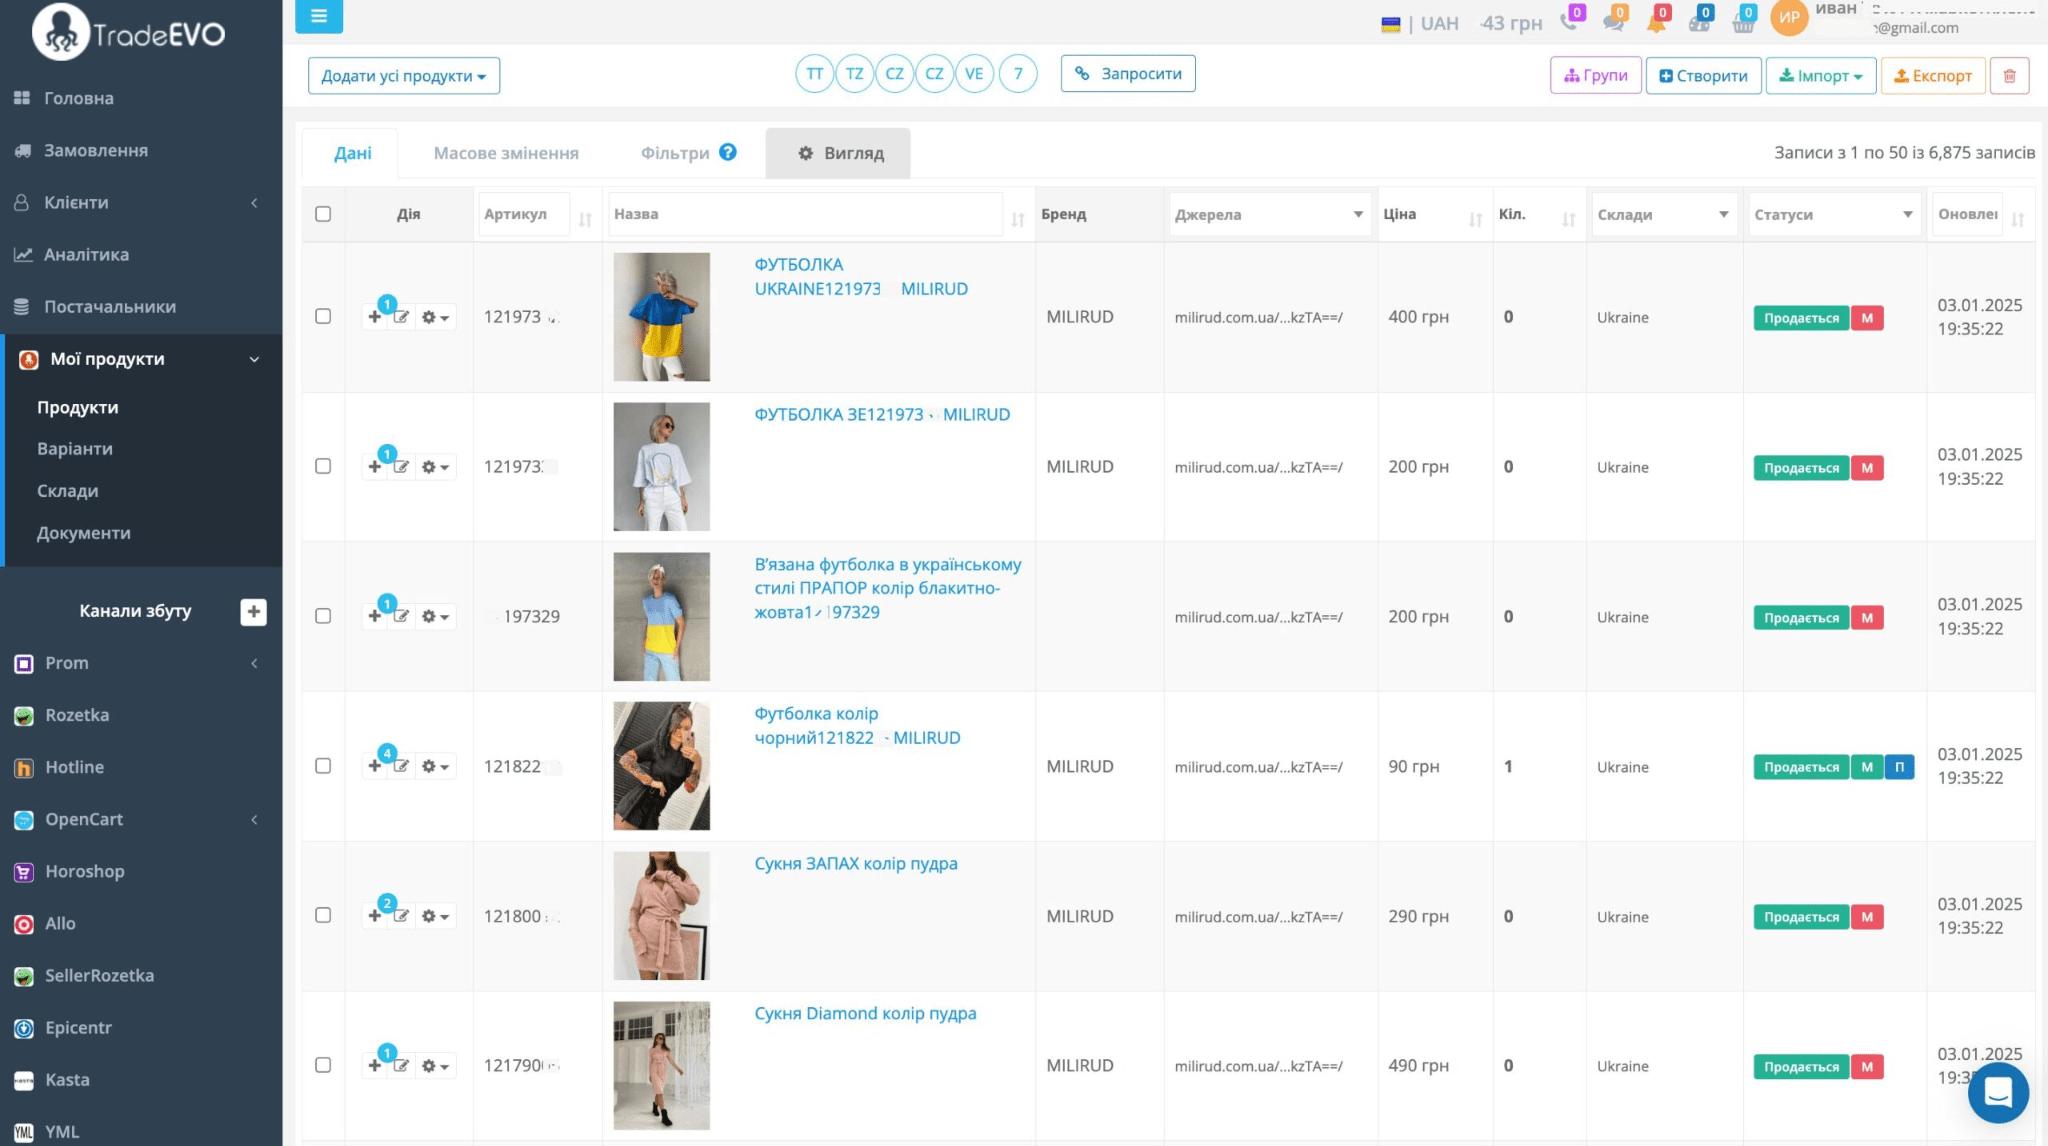The height and width of the screenshot is (1146, 2048).
Task: Open Варіанти under Мої продукти
Action: point(75,449)
